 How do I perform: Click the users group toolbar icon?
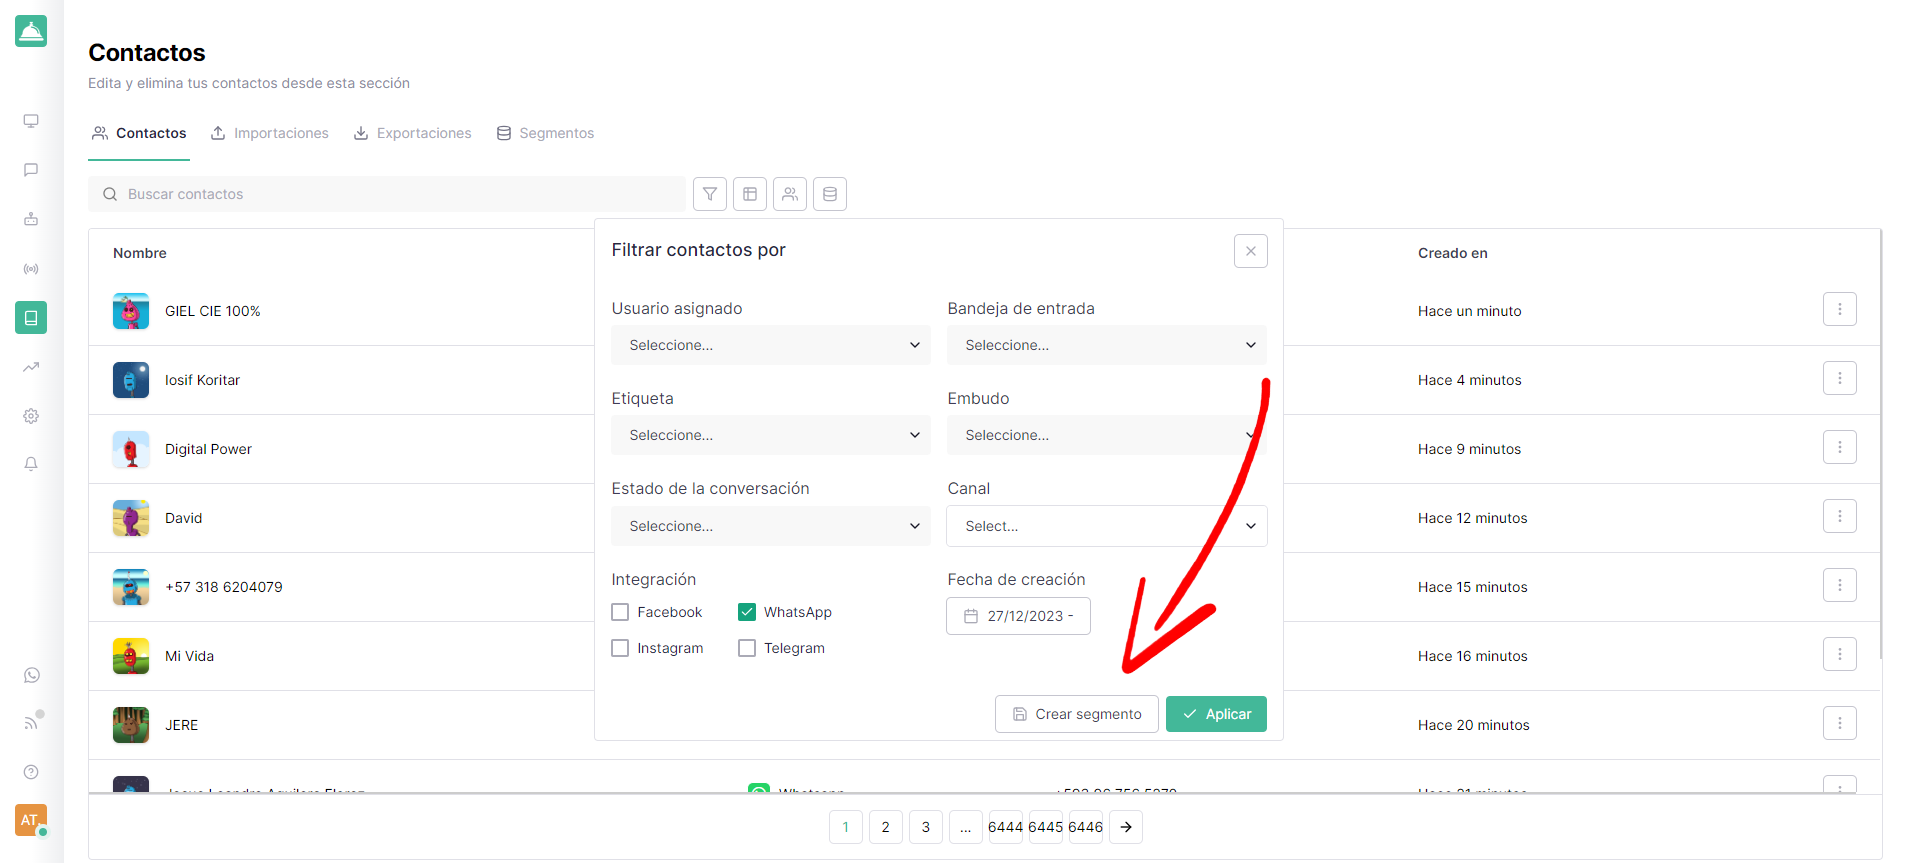(x=790, y=194)
